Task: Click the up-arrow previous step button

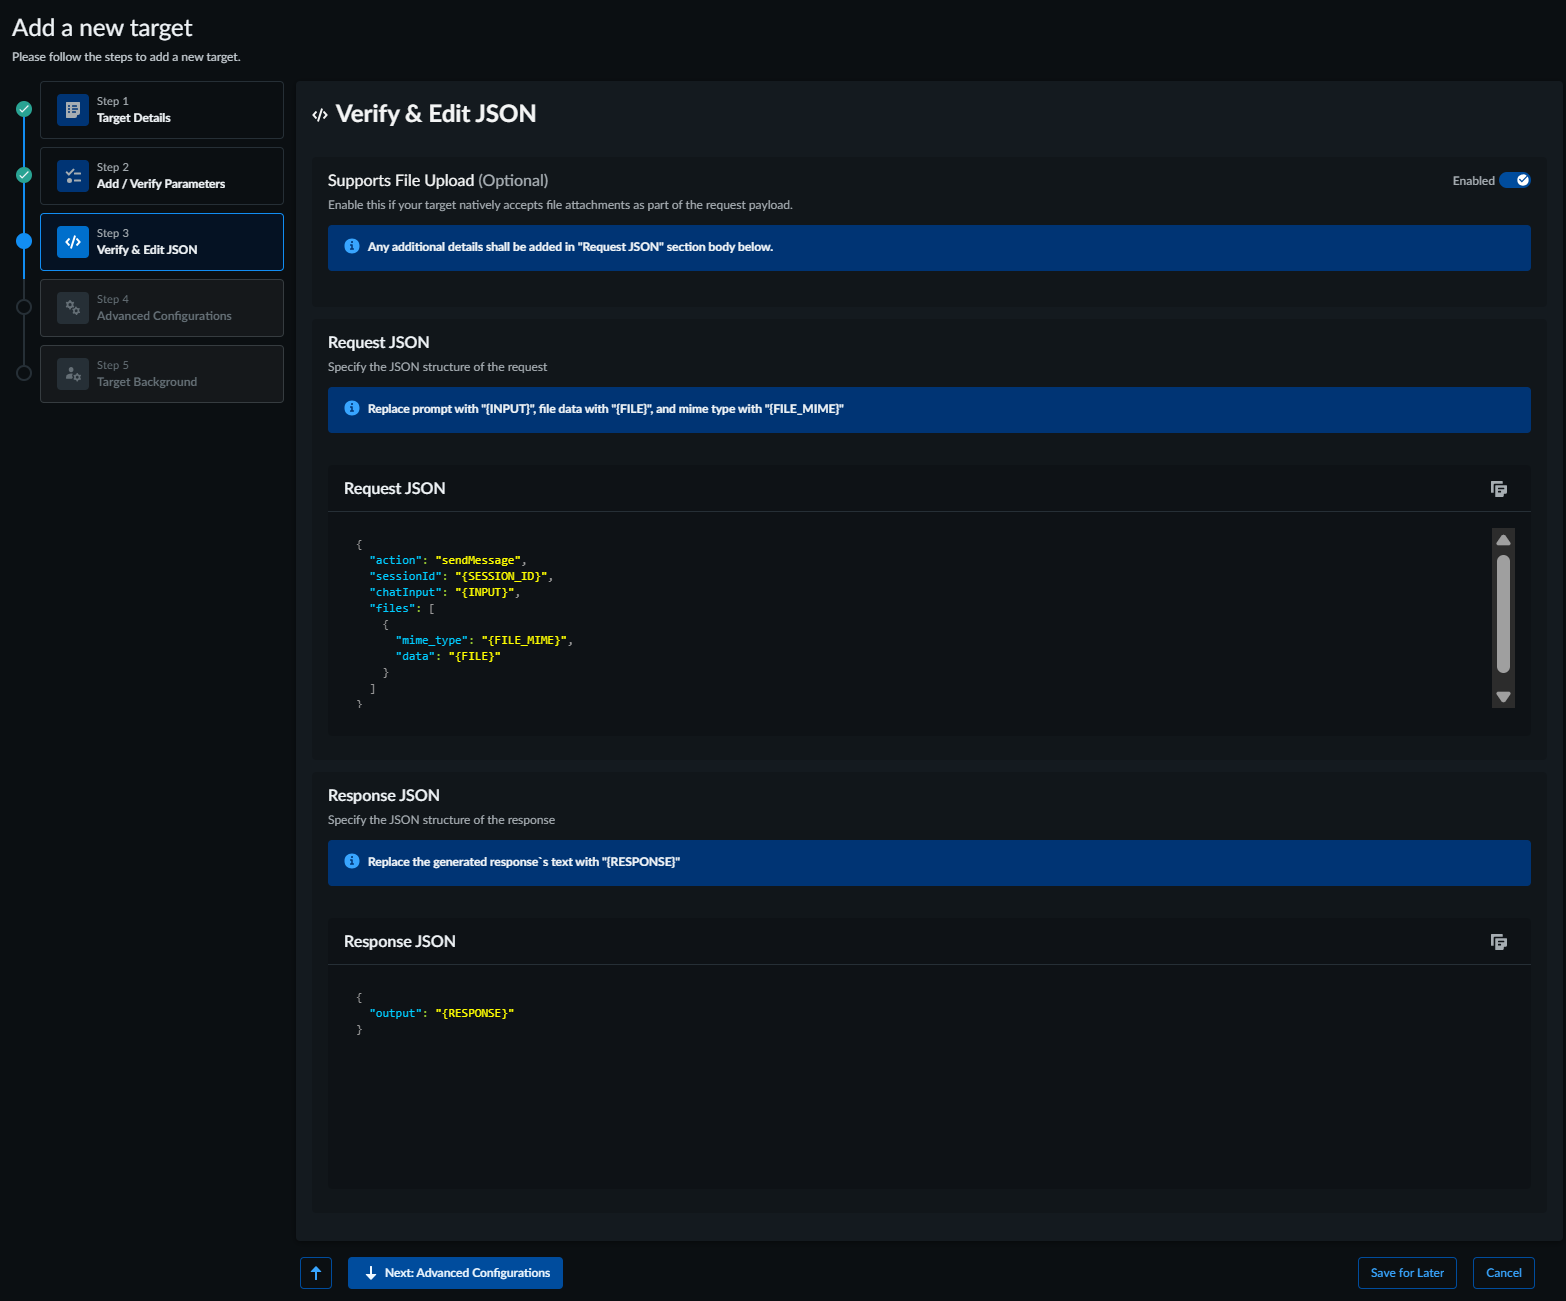Action: [x=316, y=1273]
